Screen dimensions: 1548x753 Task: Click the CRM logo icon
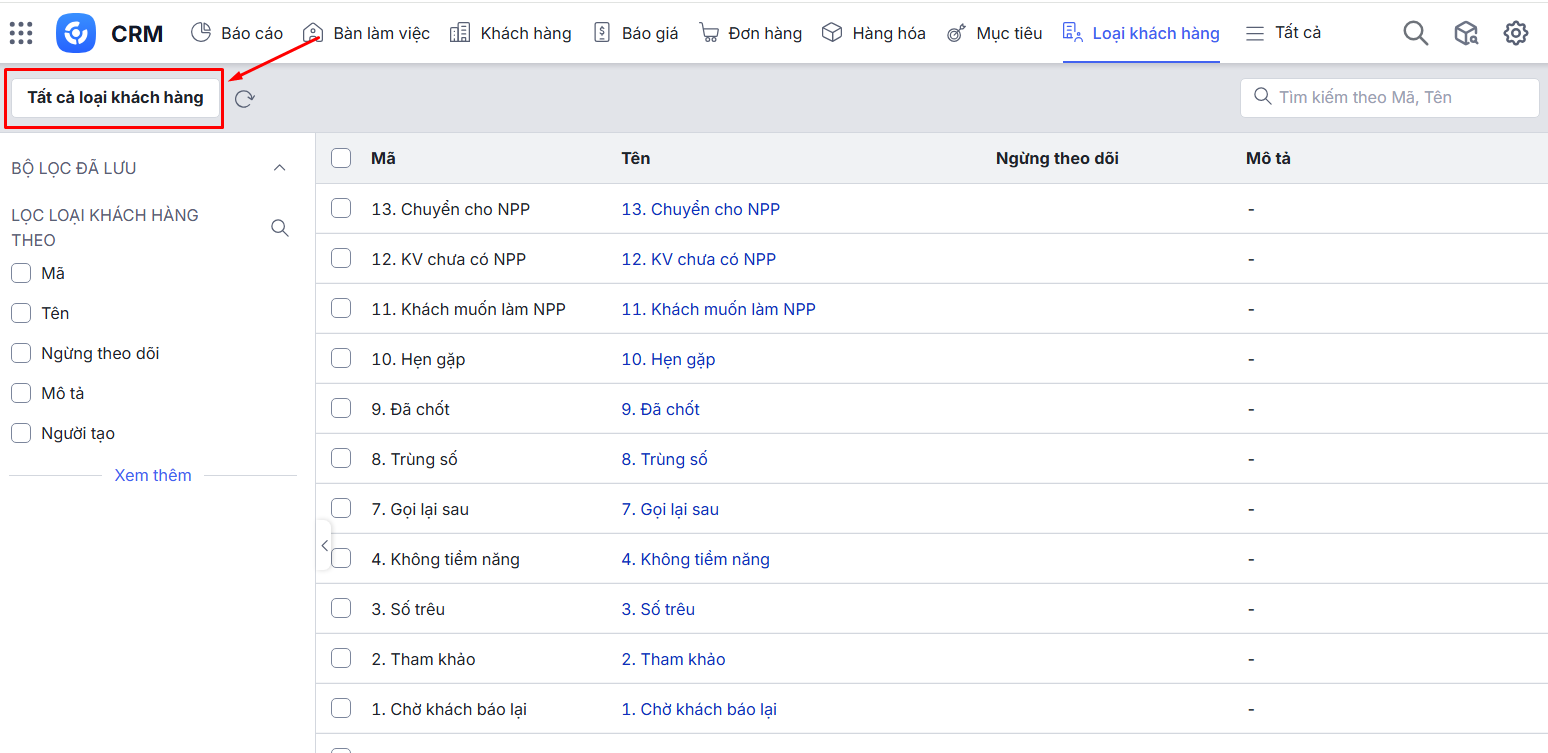pyautogui.click(x=76, y=33)
